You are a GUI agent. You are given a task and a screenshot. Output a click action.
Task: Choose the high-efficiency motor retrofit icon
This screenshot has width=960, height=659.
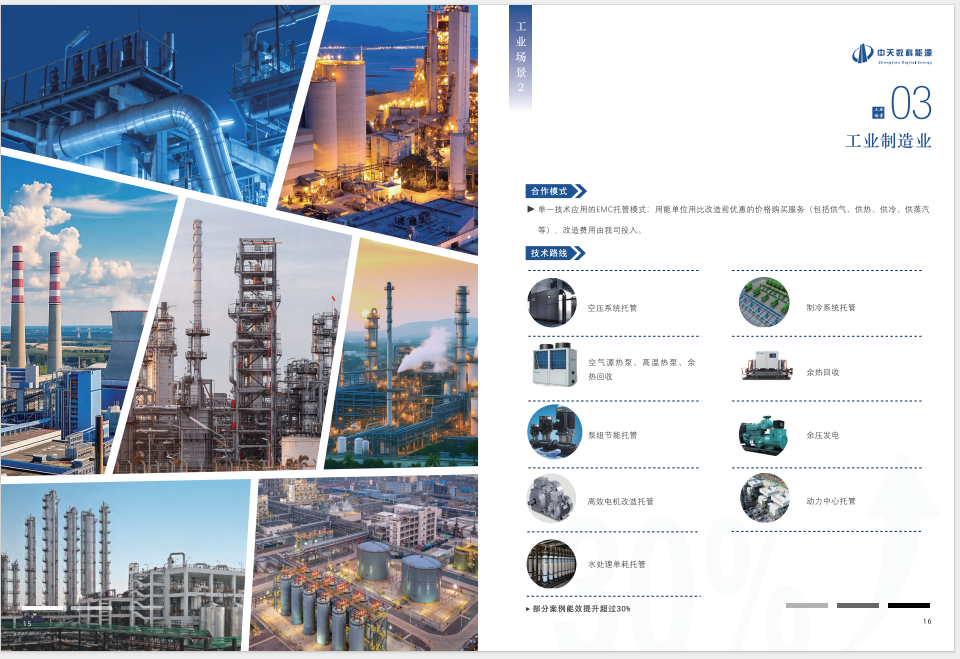[x=552, y=498]
